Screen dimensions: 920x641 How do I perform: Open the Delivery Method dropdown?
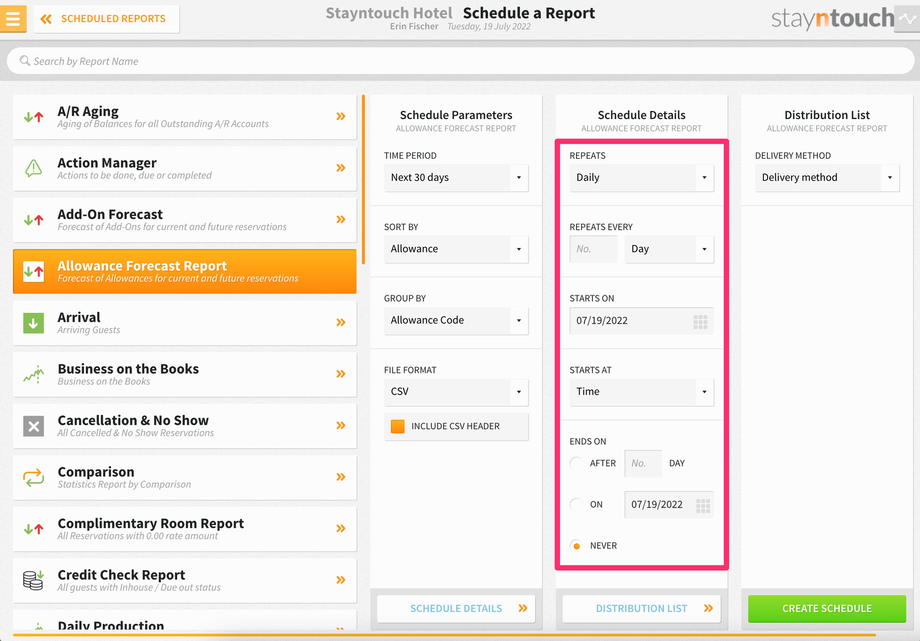pyautogui.click(x=827, y=177)
